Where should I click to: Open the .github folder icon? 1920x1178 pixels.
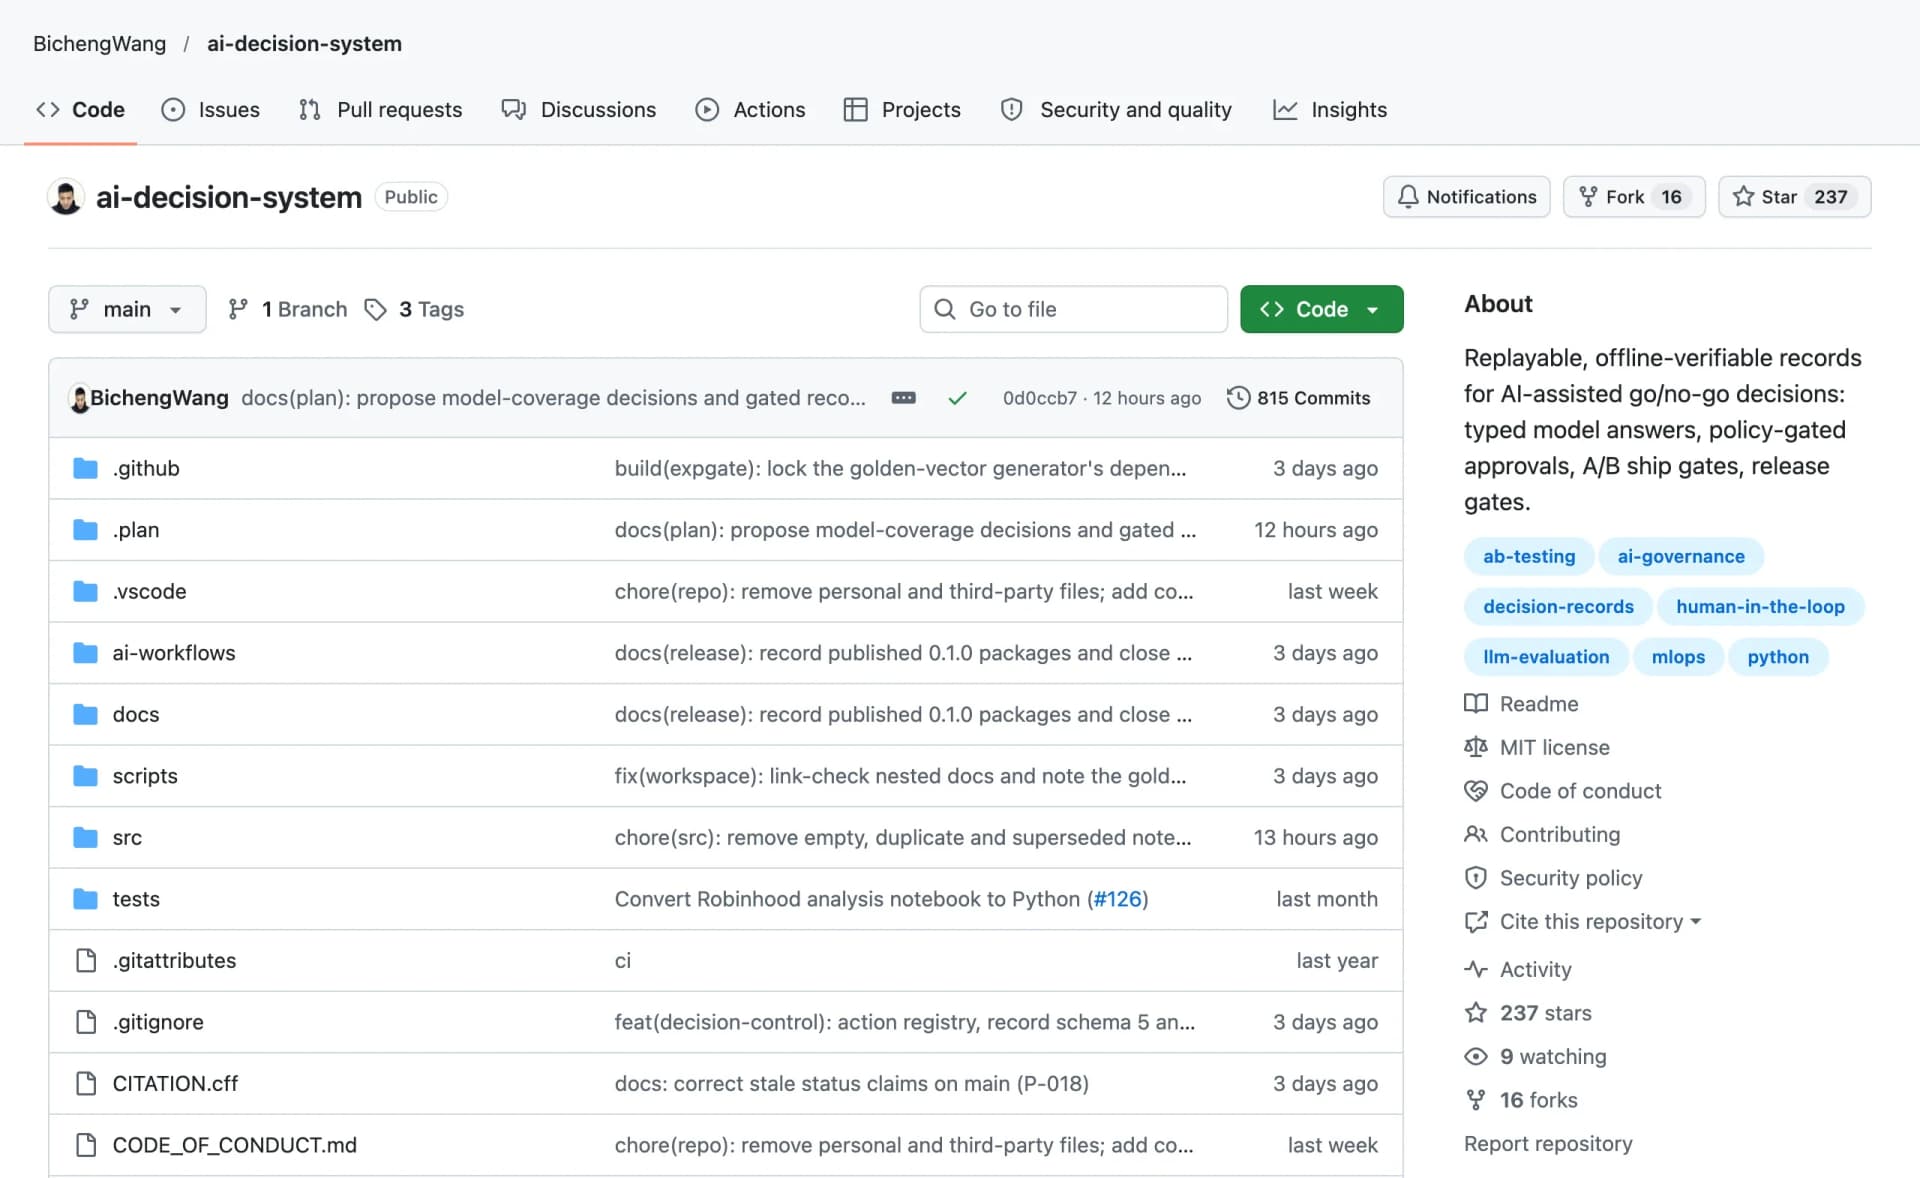(86, 468)
